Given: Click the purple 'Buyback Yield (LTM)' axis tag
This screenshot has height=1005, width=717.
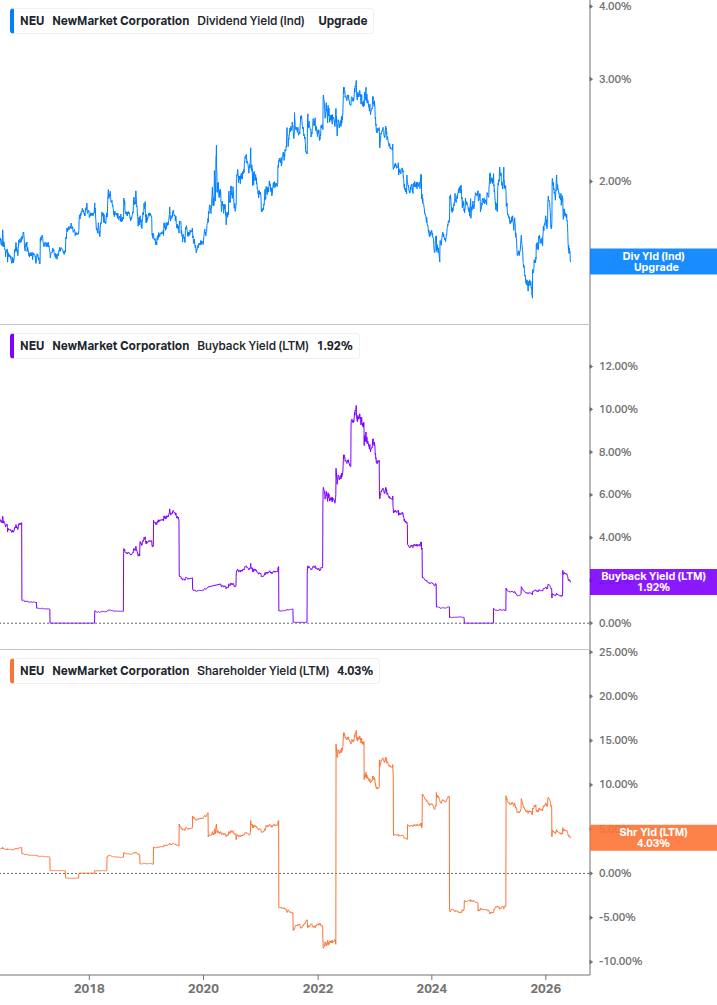Looking at the screenshot, I should pos(653,582).
